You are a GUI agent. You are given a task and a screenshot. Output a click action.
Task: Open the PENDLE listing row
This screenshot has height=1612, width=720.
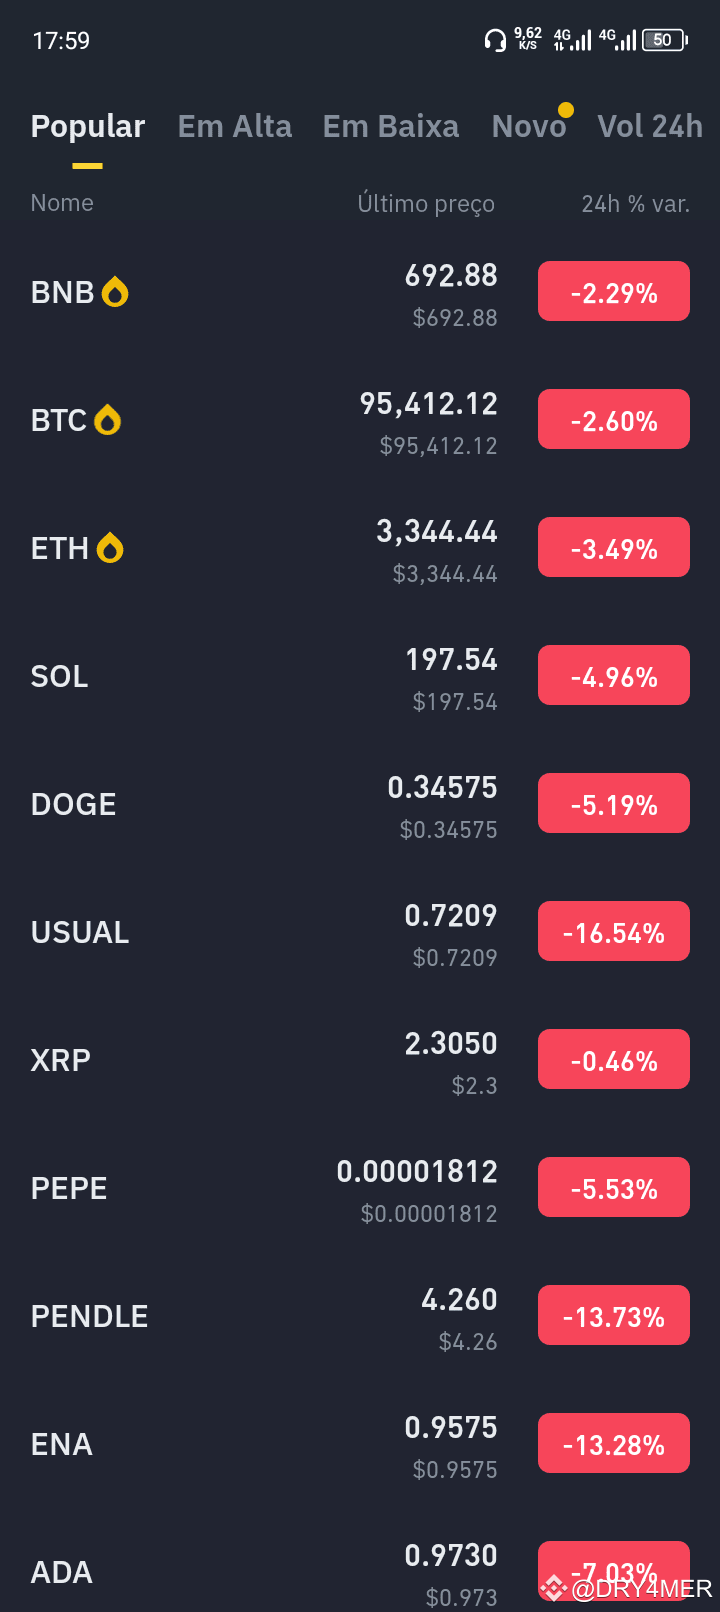[360, 1317]
